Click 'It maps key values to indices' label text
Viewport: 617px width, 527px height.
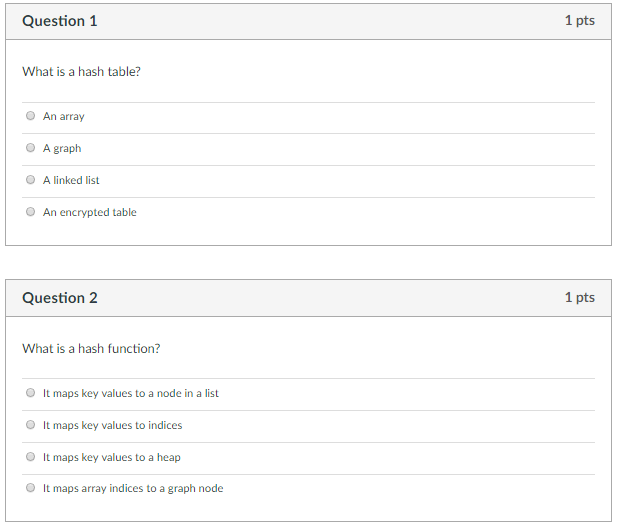click(x=113, y=425)
